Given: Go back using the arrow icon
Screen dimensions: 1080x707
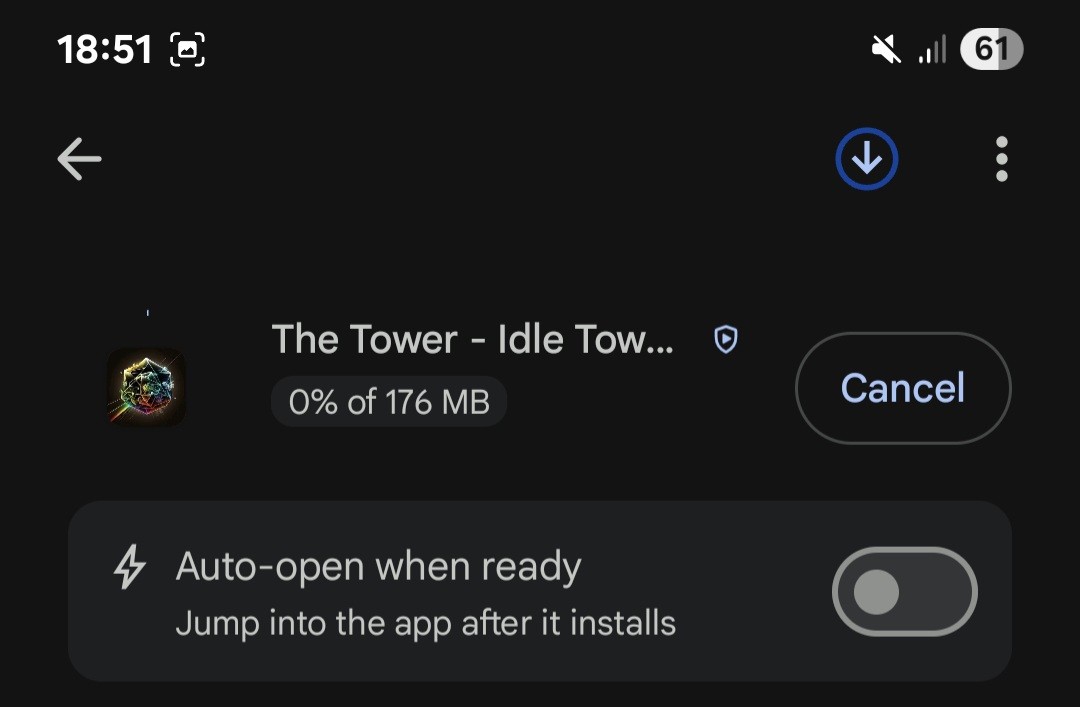Looking at the screenshot, I should (79, 158).
